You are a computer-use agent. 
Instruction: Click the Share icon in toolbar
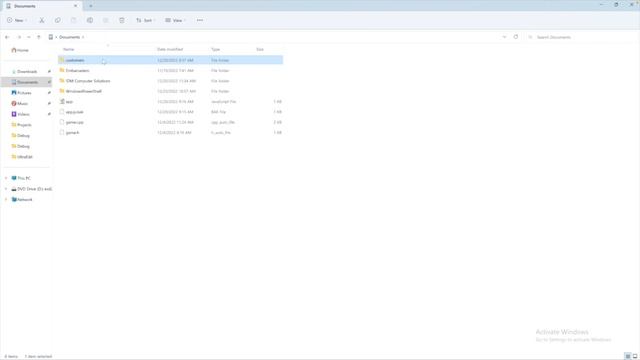click(x=106, y=20)
